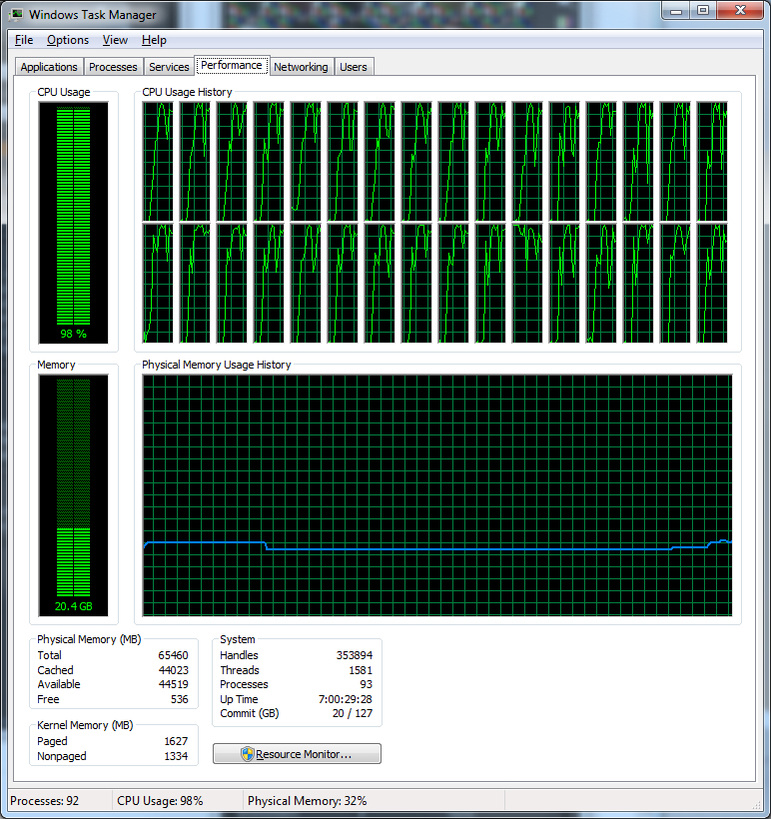Click the Memory 20.4 GB gauge
Viewport: 771px width, 819px height.
click(73, 495)
